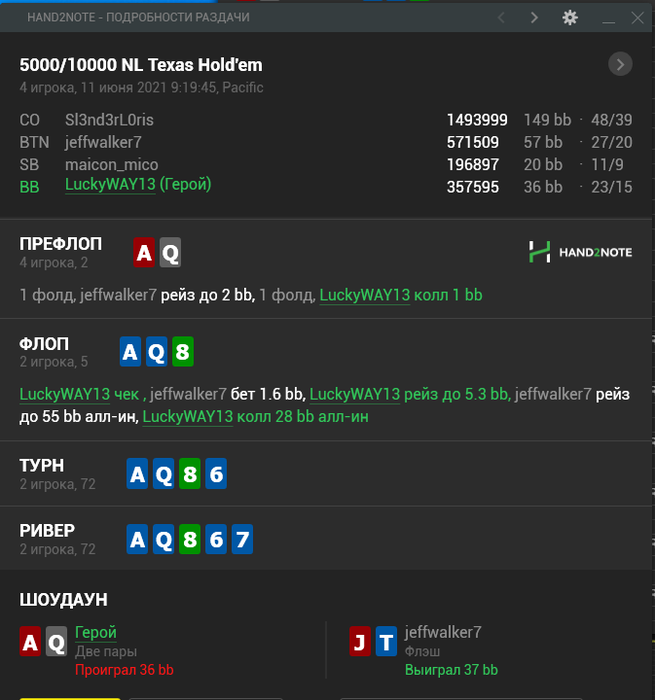Click the date line '11 июня 2021 9:19:45, Pacific'

[172, 87]
